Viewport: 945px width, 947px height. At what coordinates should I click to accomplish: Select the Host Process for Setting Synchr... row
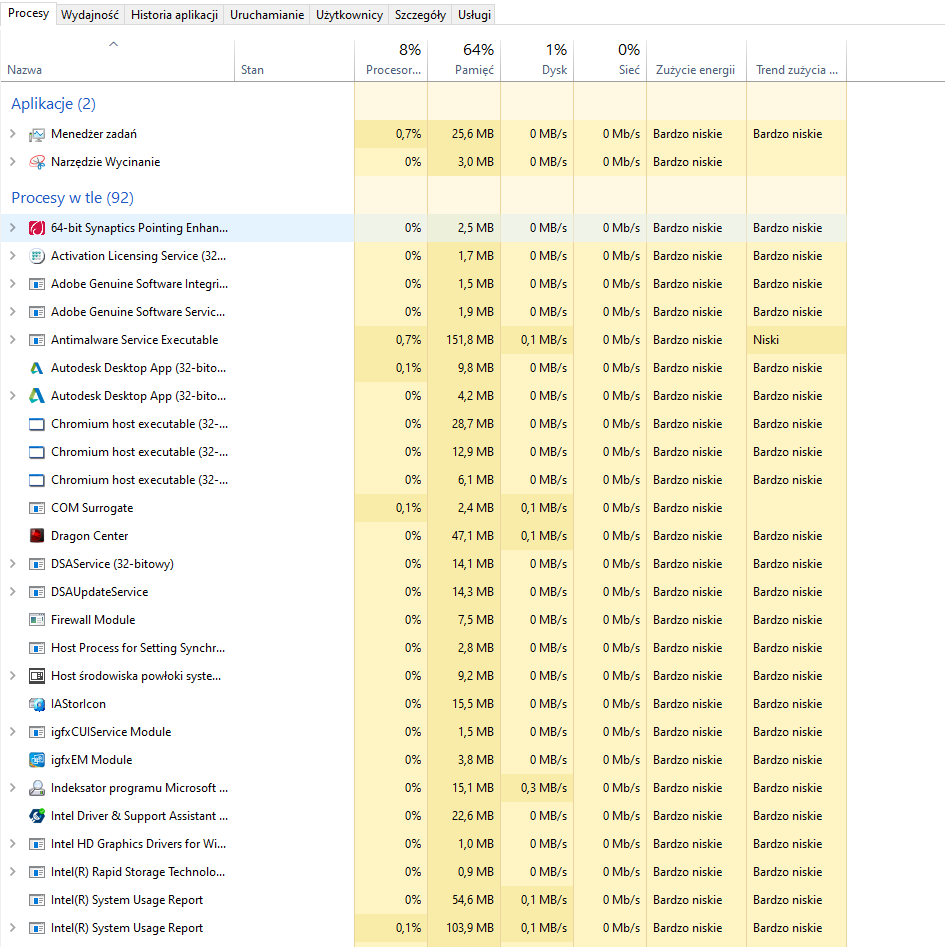point(423,648)
